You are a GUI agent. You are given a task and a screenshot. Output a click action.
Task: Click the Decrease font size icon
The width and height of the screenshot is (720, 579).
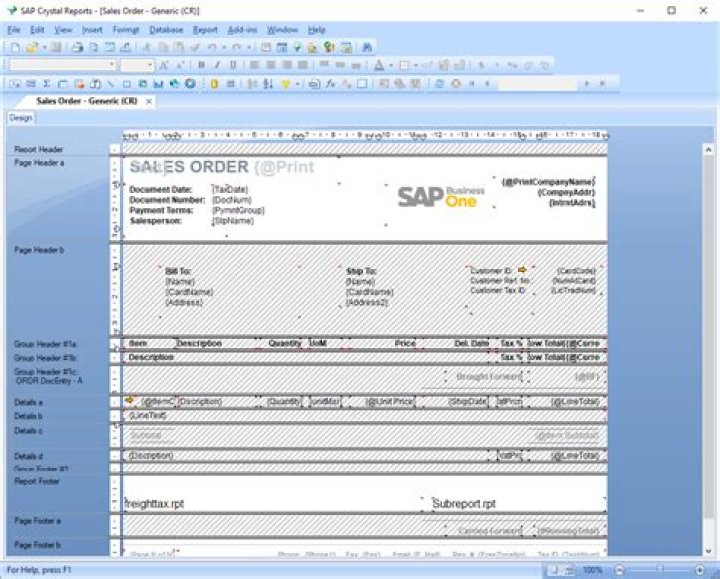(180, 65)
